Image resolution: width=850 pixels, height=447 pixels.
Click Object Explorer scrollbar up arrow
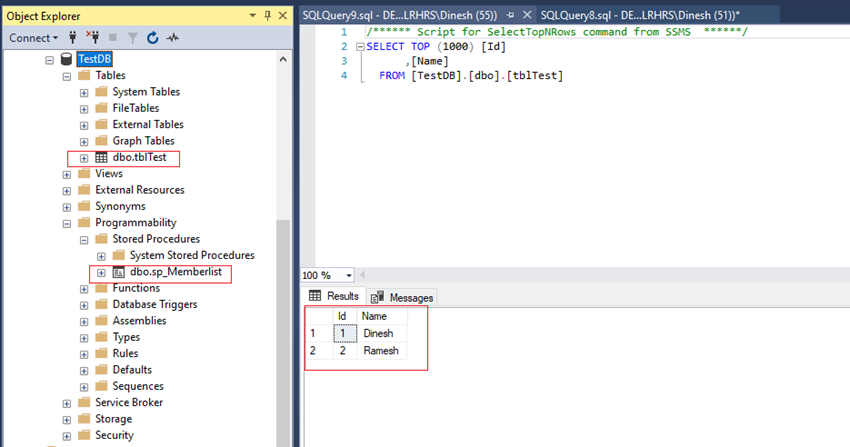tap(283, 59)
